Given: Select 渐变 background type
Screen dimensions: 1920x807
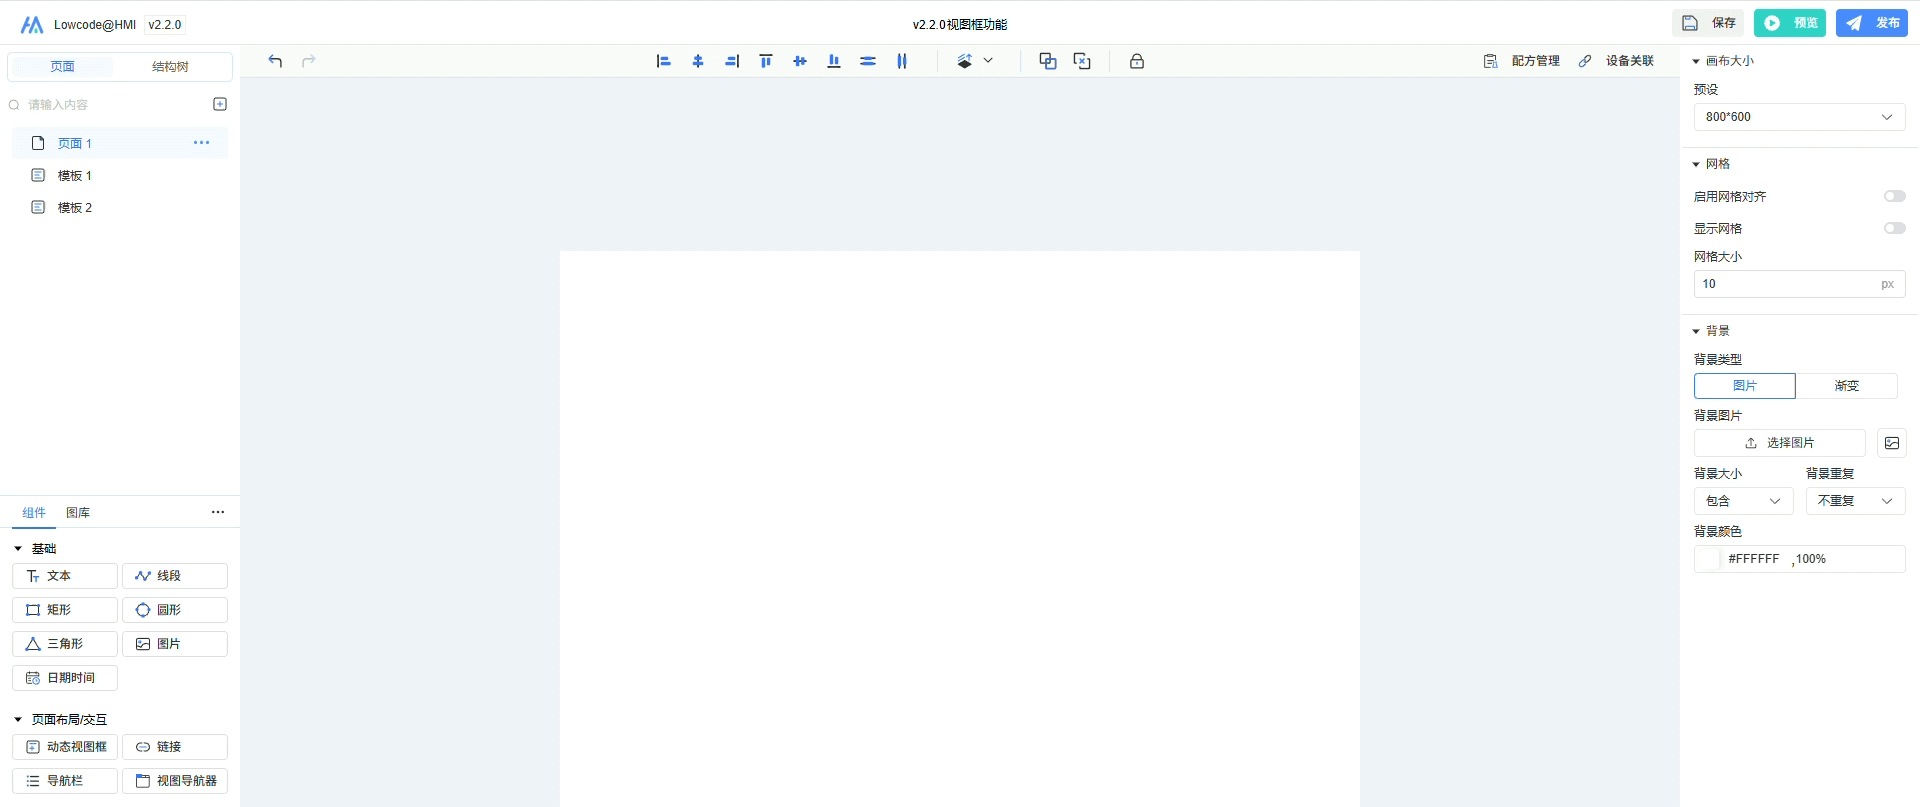Looking at the screenshot, I should (x=1846, y=386).
